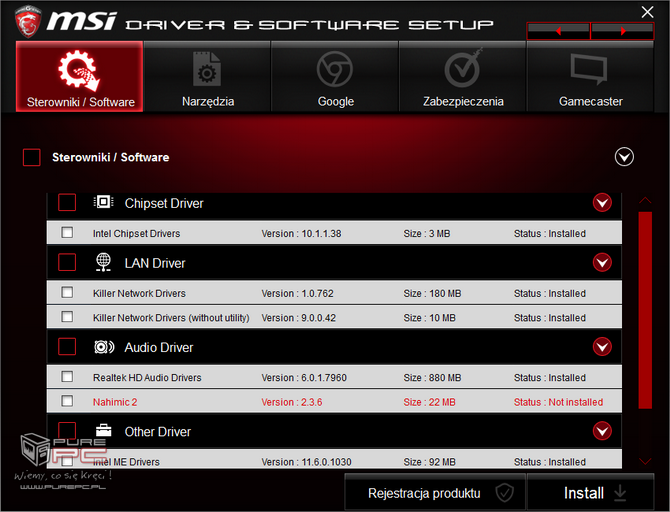Click the Other Driver toolbox icon
Screen dimensions: 670x512
pos(103,430)
